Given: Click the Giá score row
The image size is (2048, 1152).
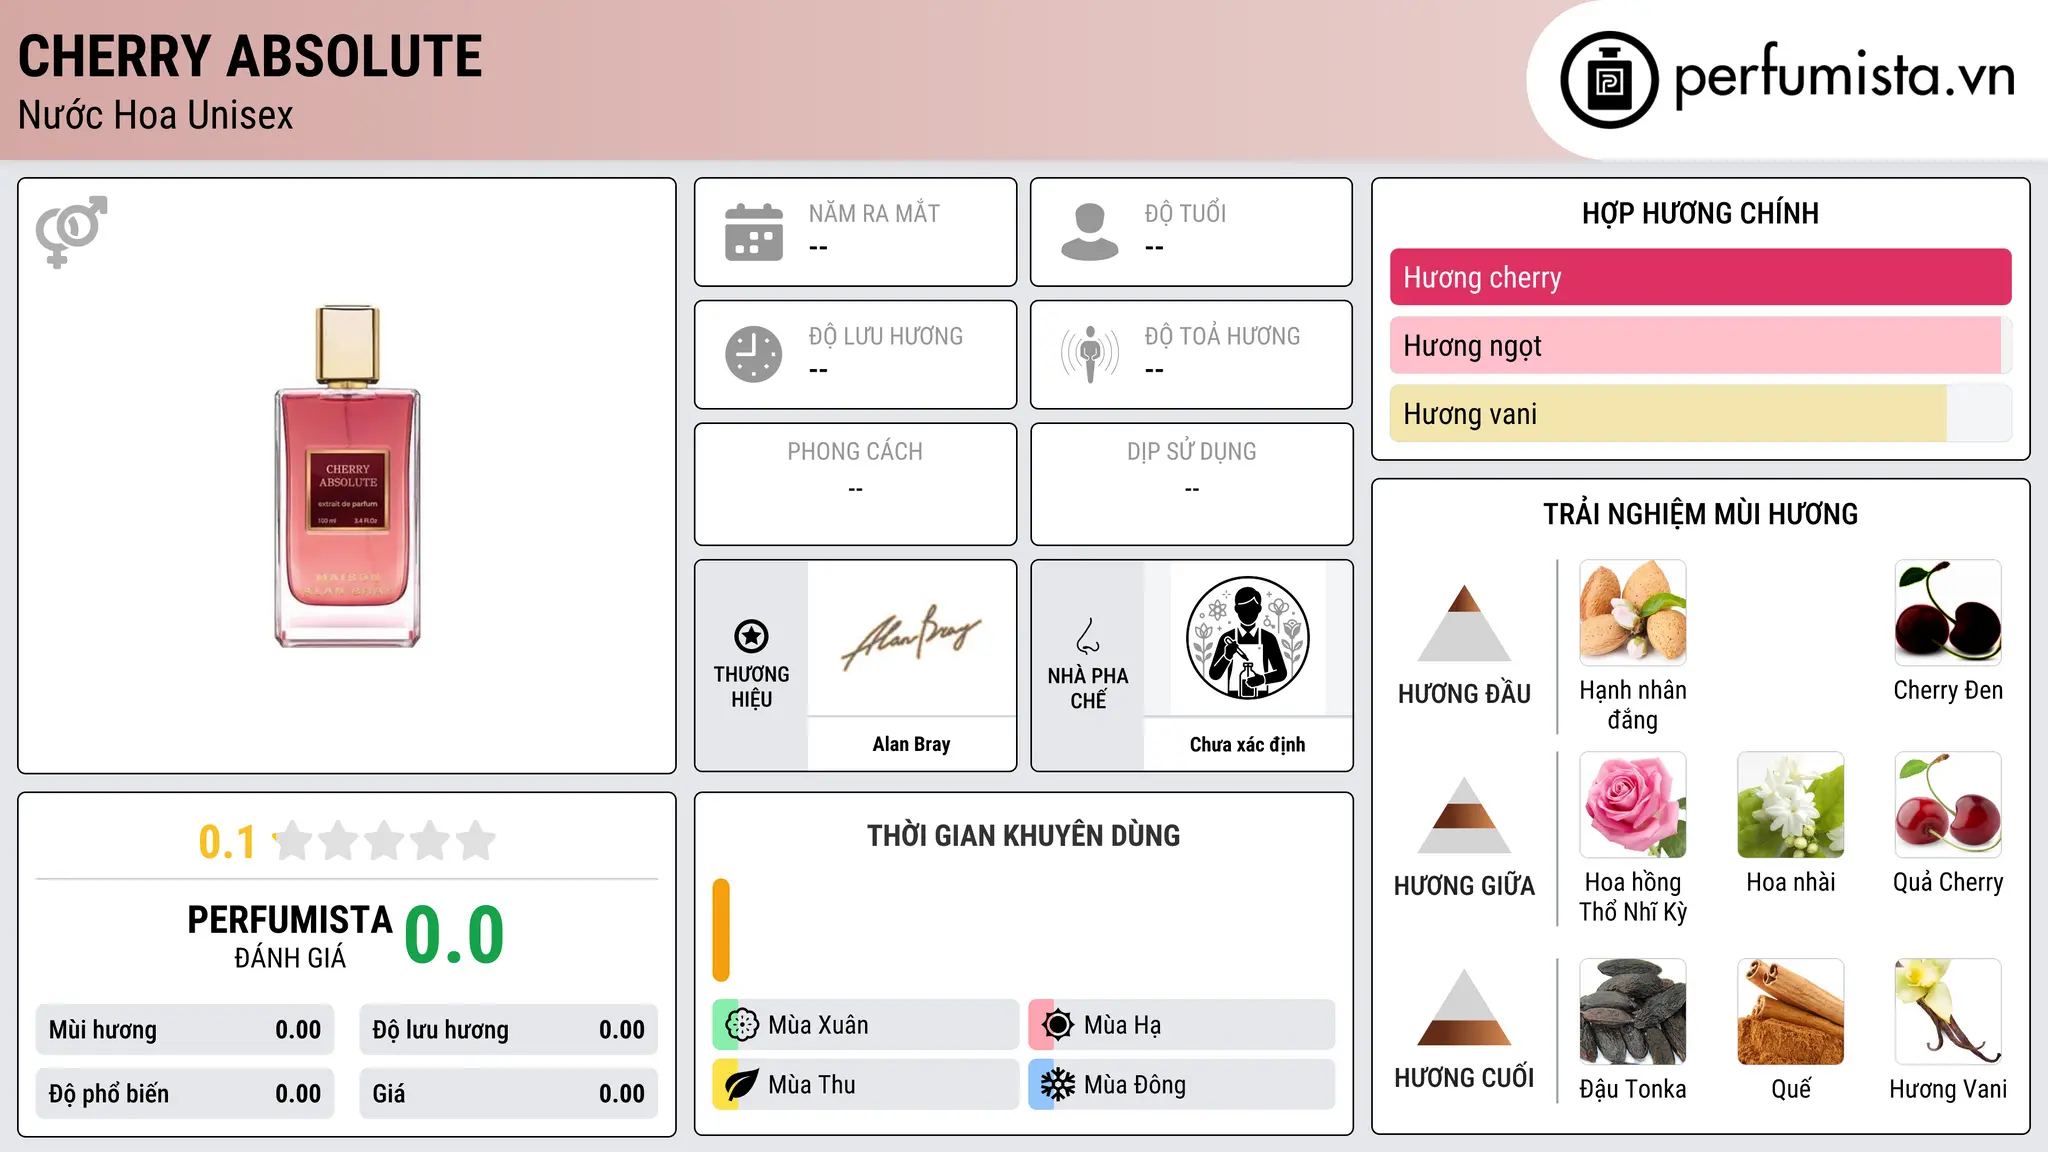Looking at the screenshot, I should [x=508, y=1094].
